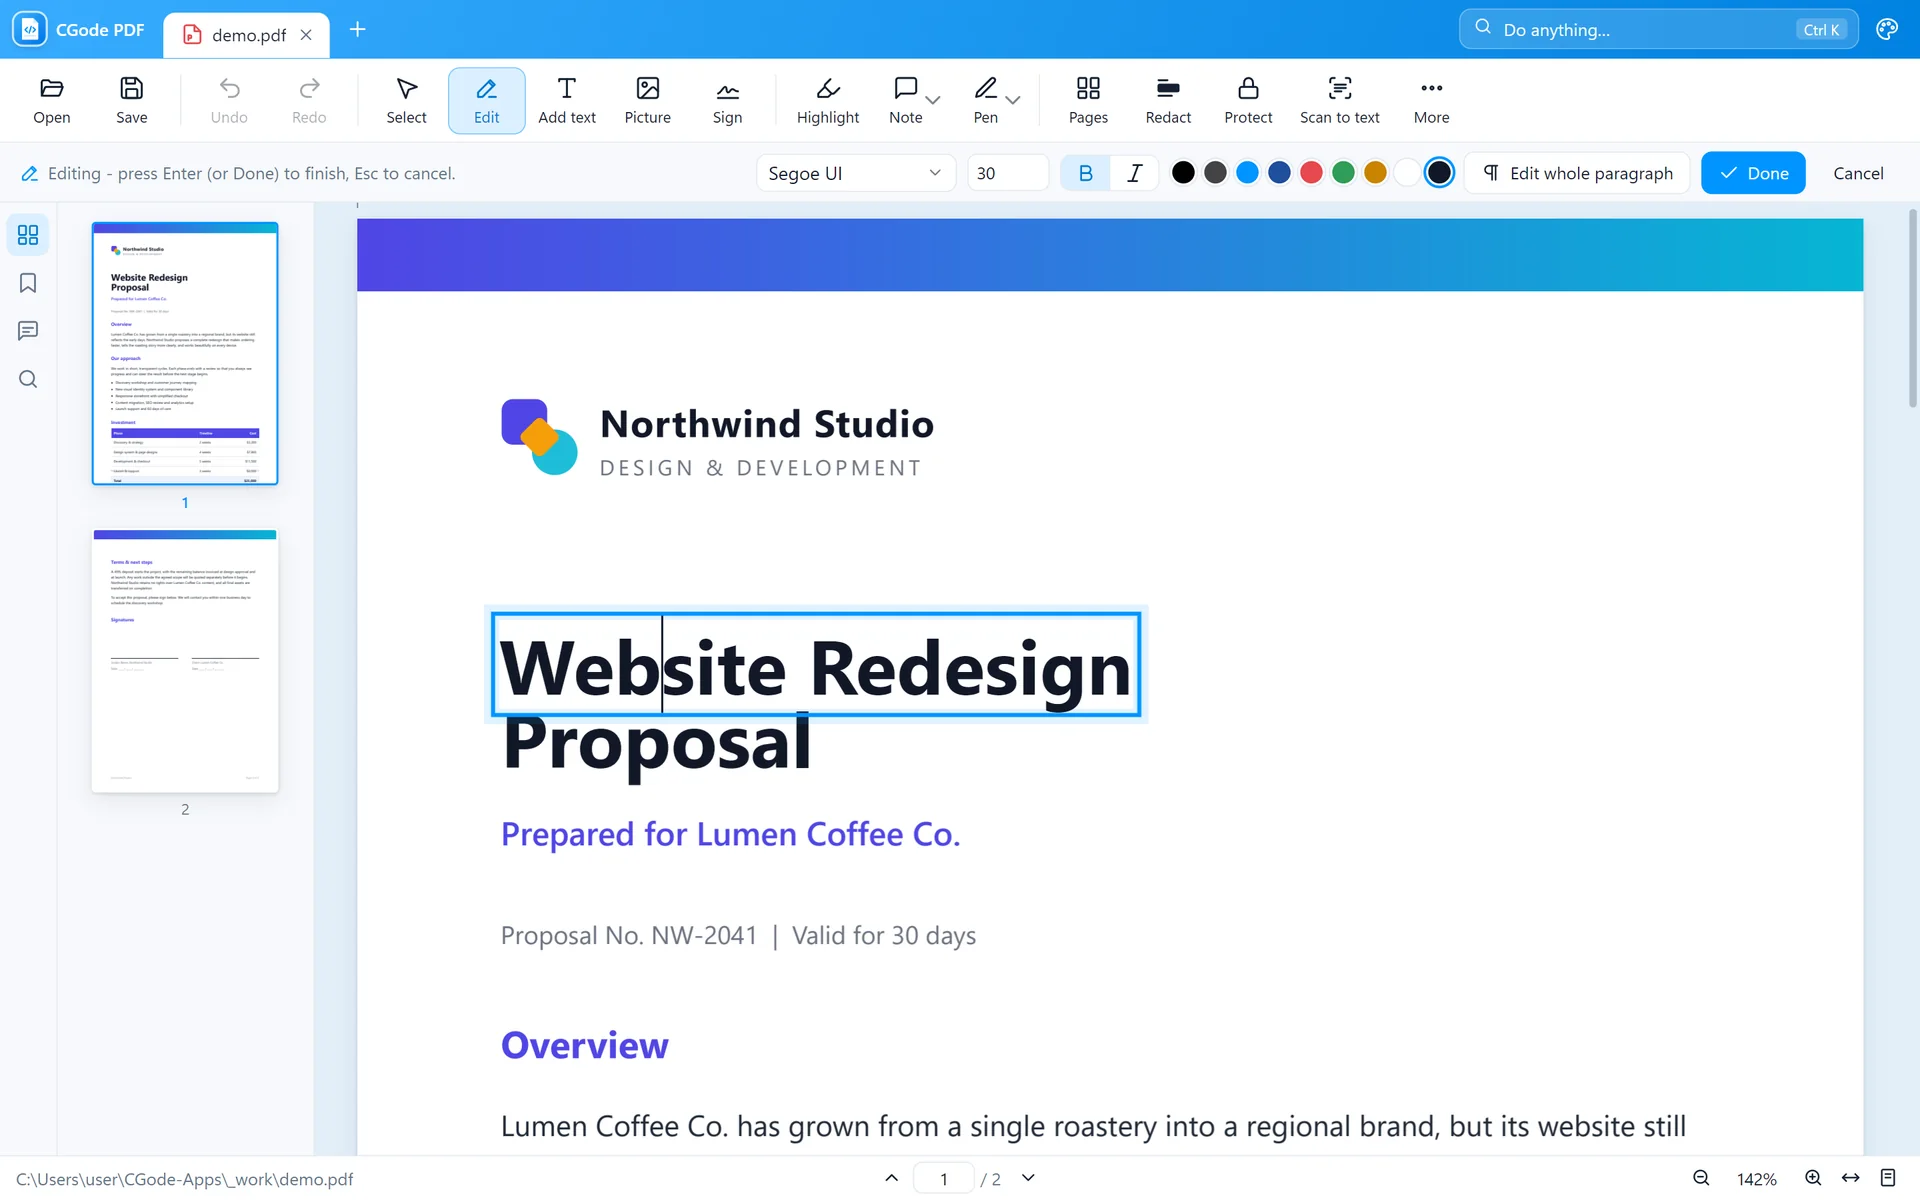
Task: Open the search sidebar panel
Action: click(28, 379)
